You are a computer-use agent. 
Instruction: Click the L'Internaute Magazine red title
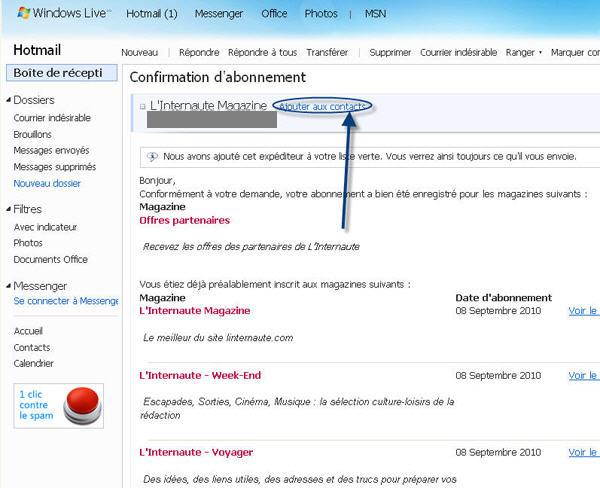195,310
